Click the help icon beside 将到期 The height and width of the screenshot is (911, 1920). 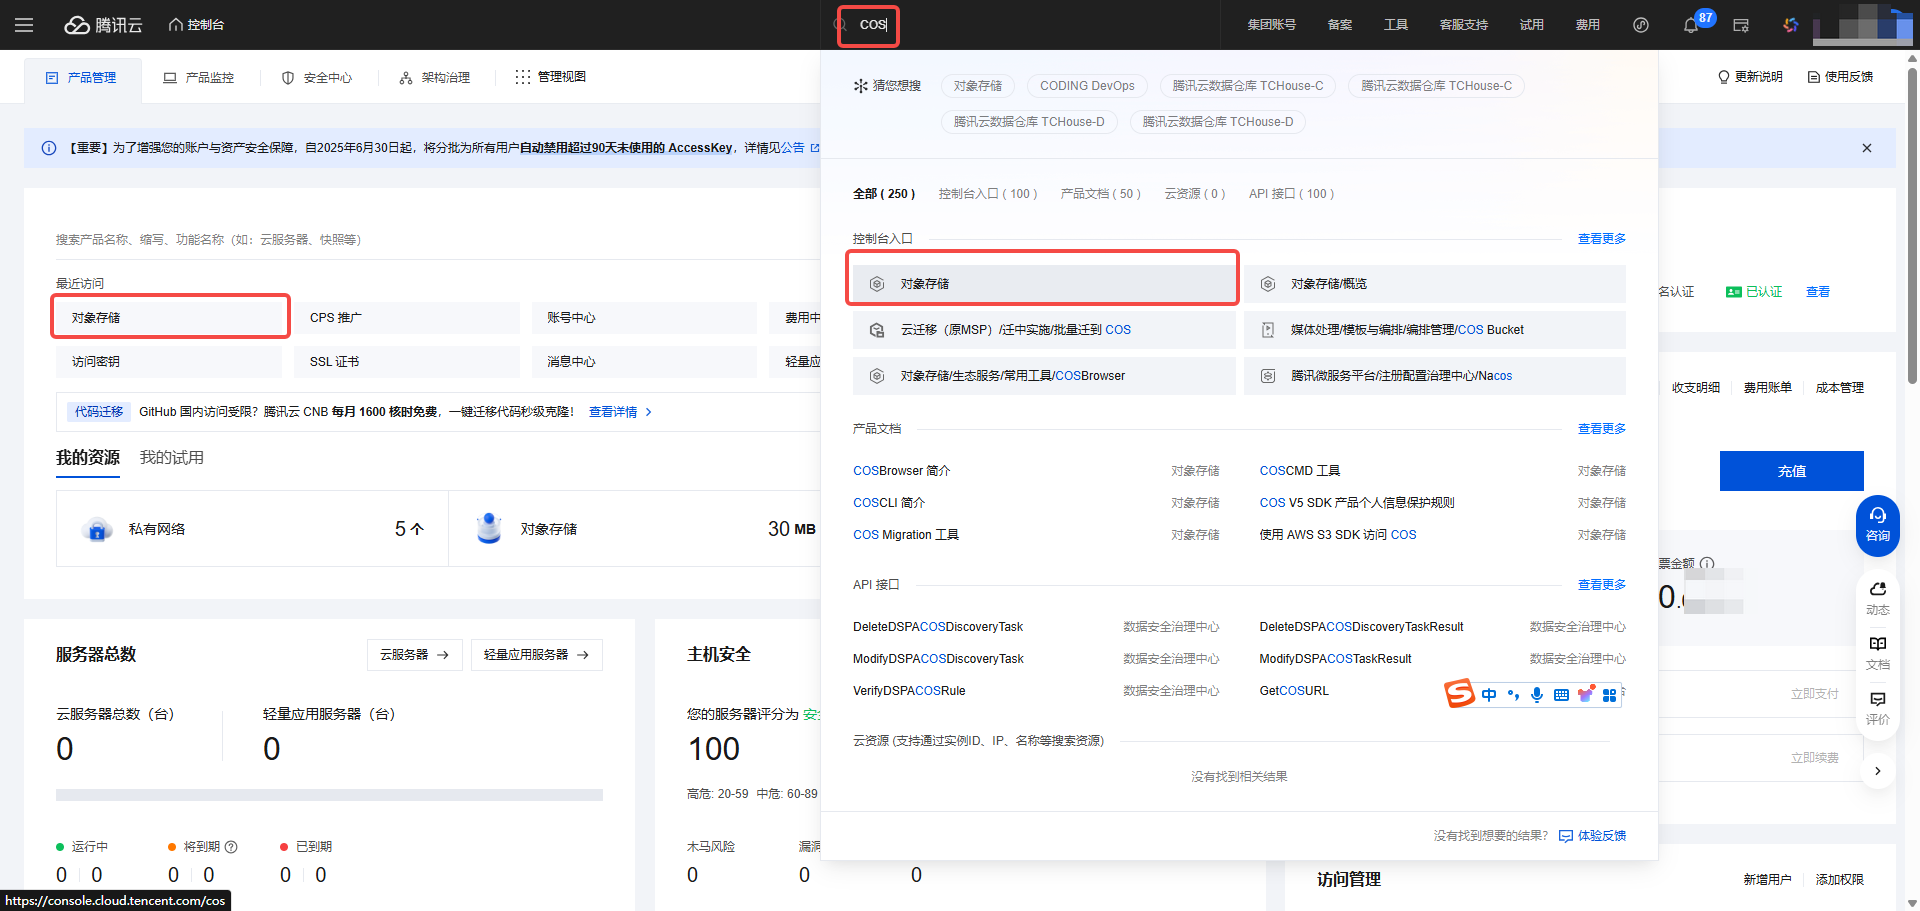(x=231, y=847)
